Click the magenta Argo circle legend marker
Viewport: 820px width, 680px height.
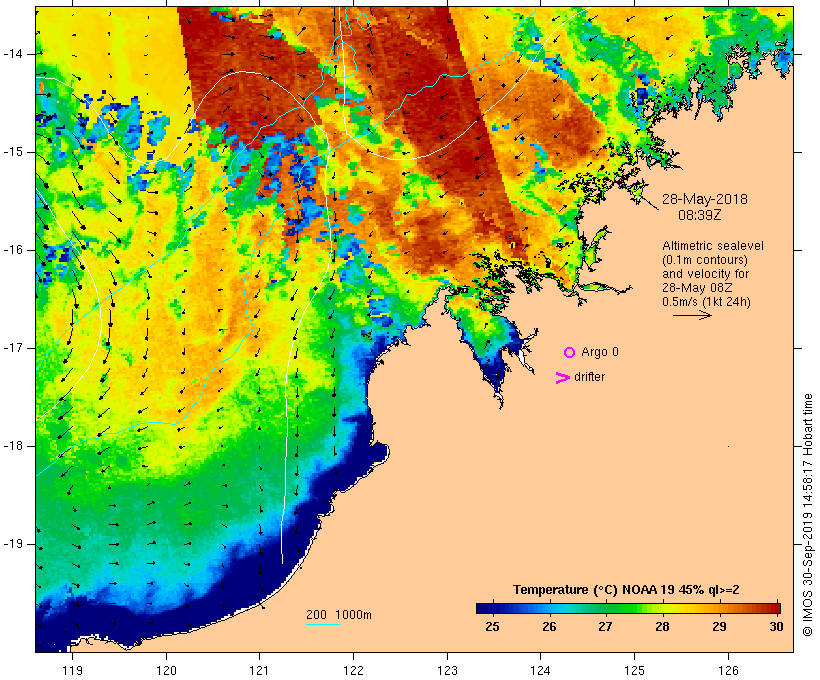coord(570,353)
